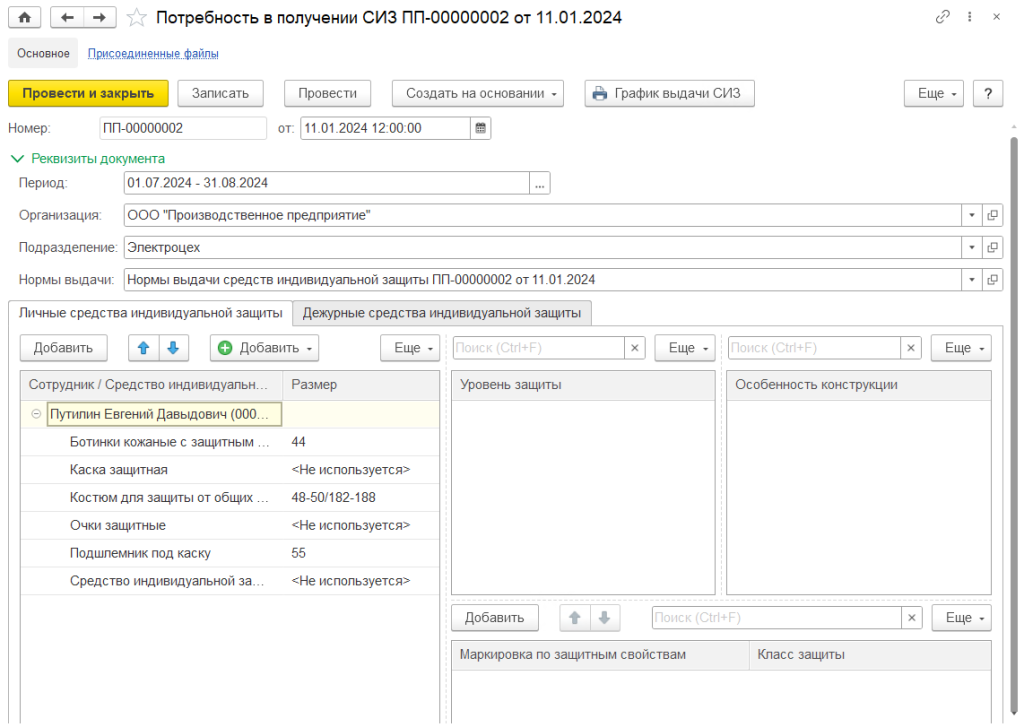Collapse Путилин Евгений Давыдович tree row

[36, 414]
